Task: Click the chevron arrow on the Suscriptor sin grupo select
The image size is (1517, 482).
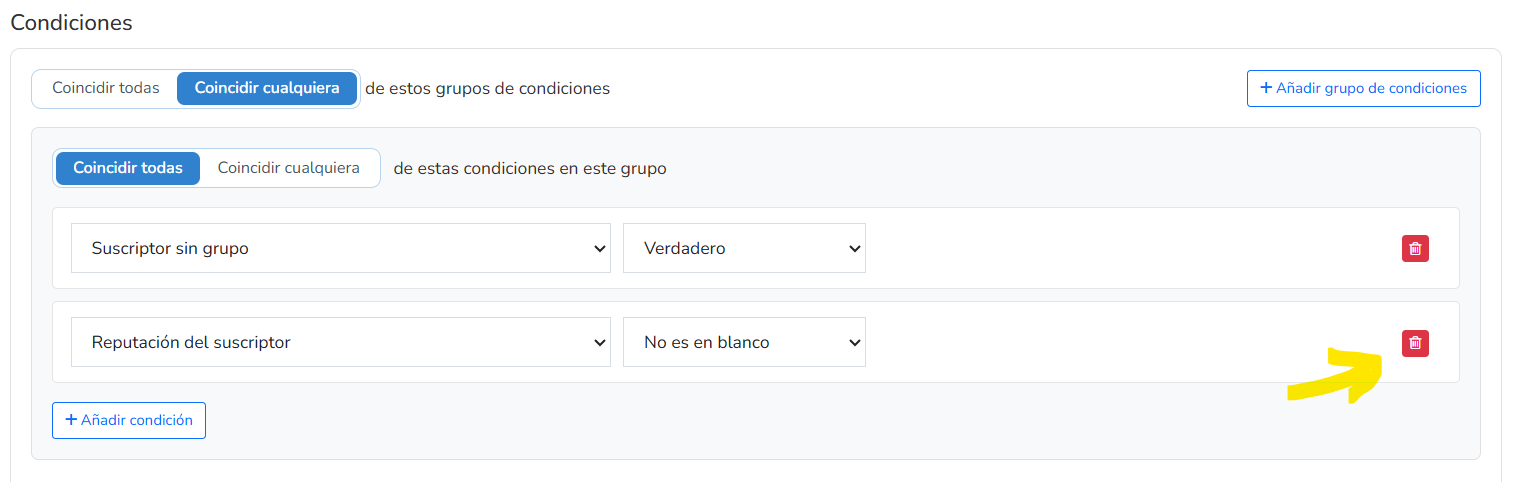Action: pos(599,248)
